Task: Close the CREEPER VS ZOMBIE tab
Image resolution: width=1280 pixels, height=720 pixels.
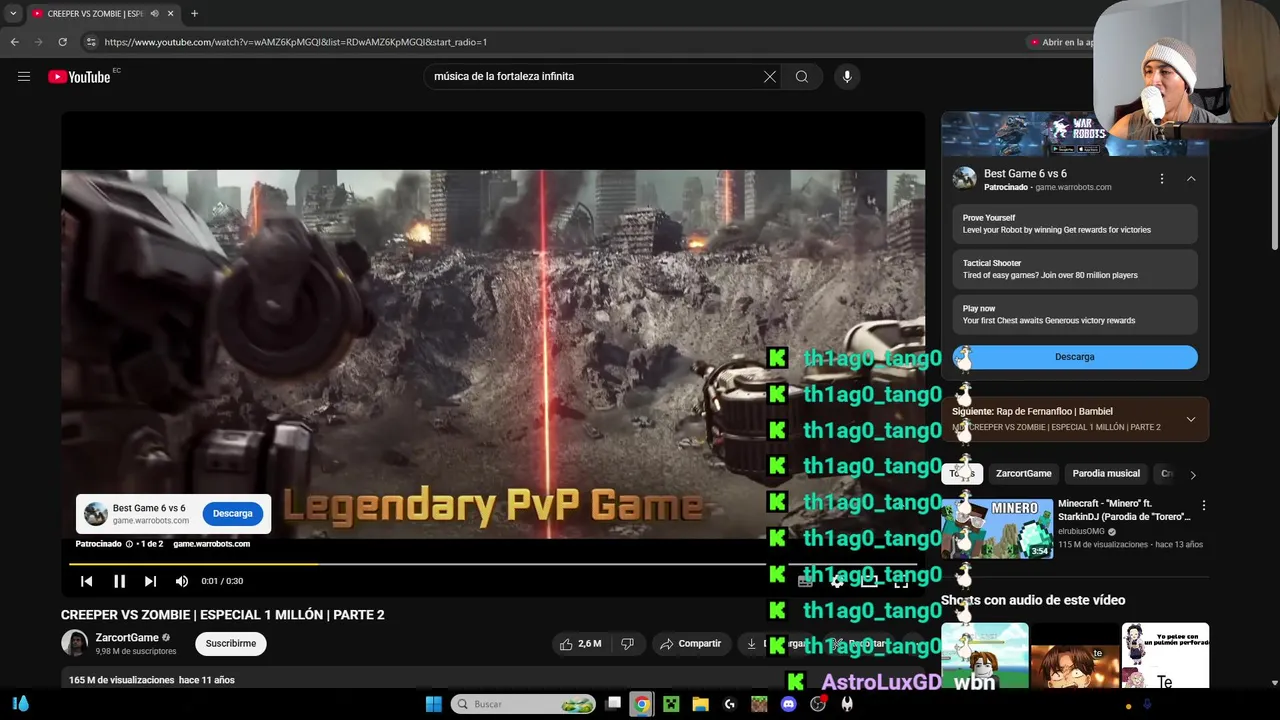Action: coord(171,14)
